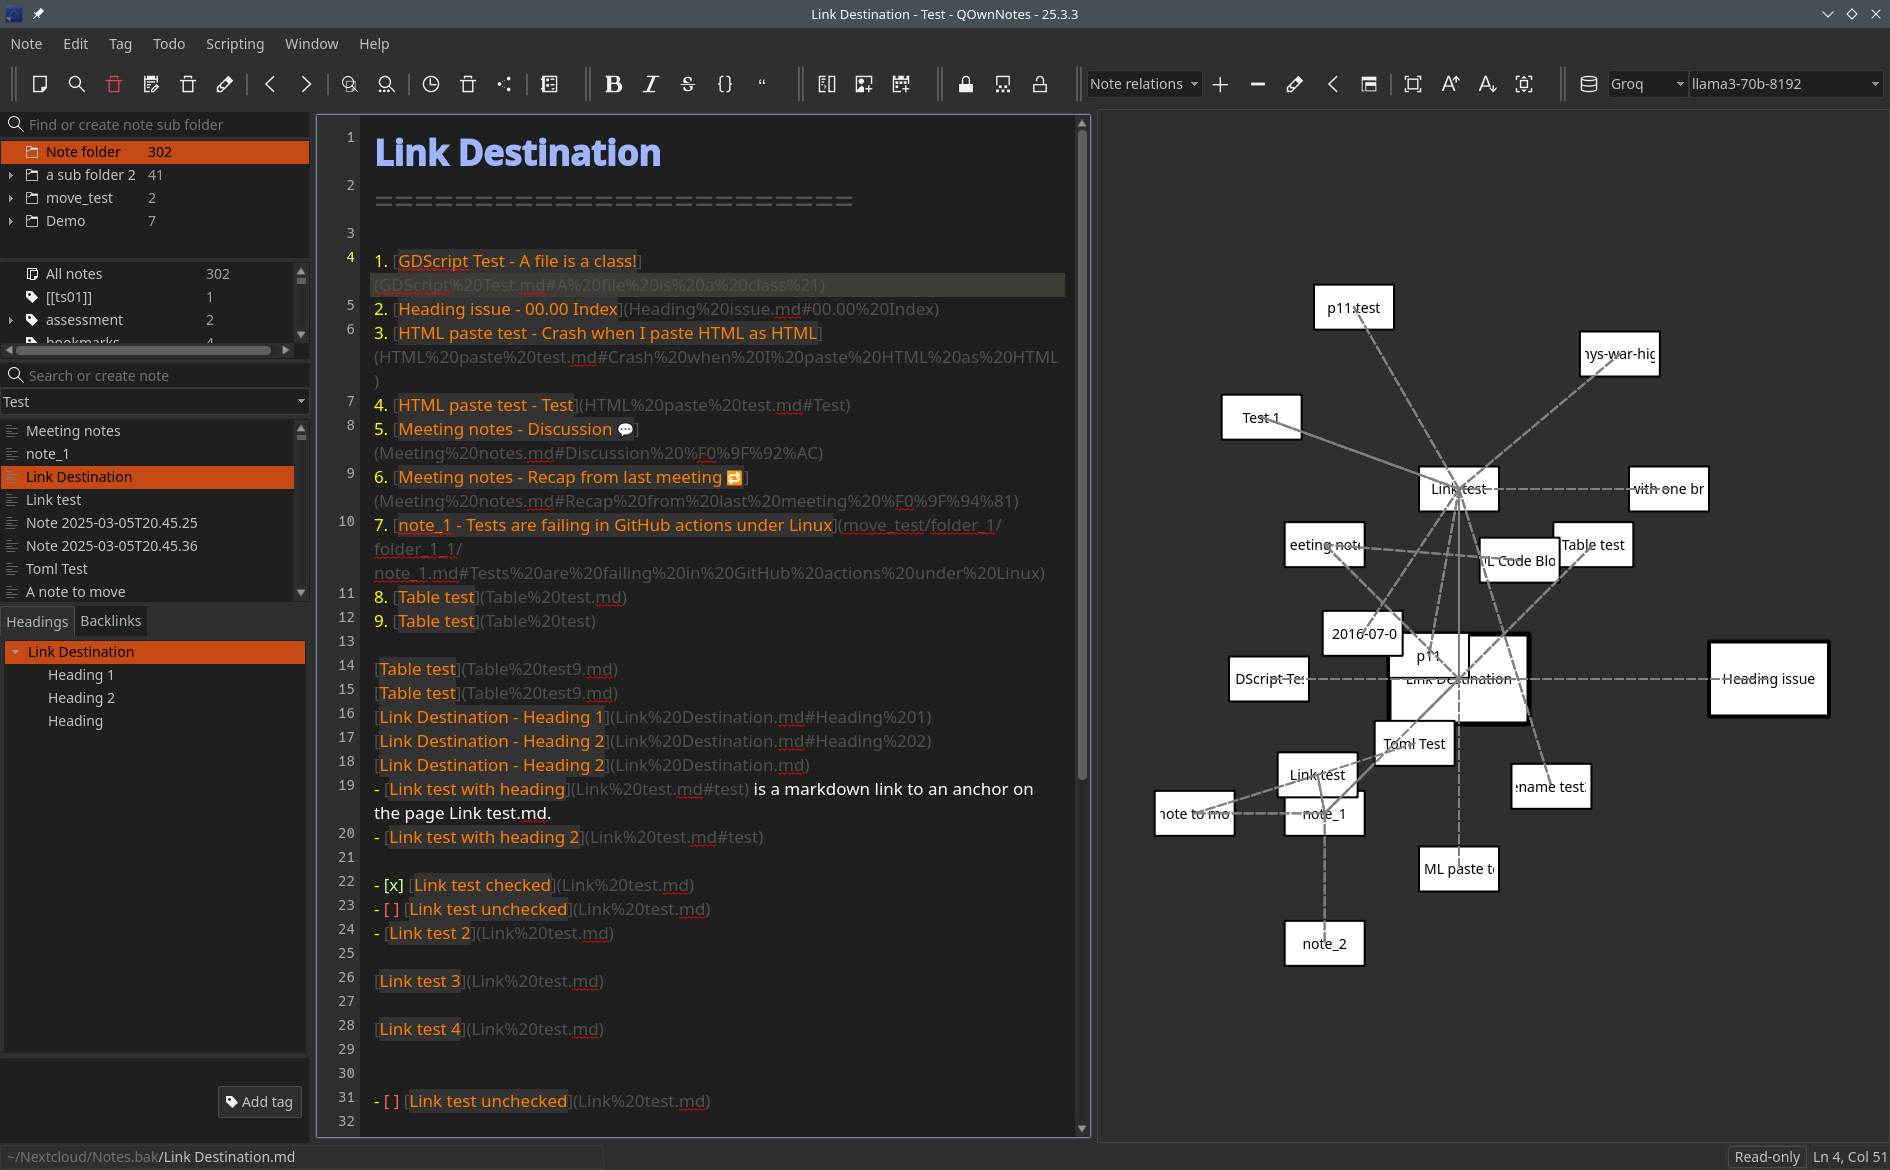Click the increase font size icon
The width and height of the screenshot is (1890, 1170).
coord(1450,85)
